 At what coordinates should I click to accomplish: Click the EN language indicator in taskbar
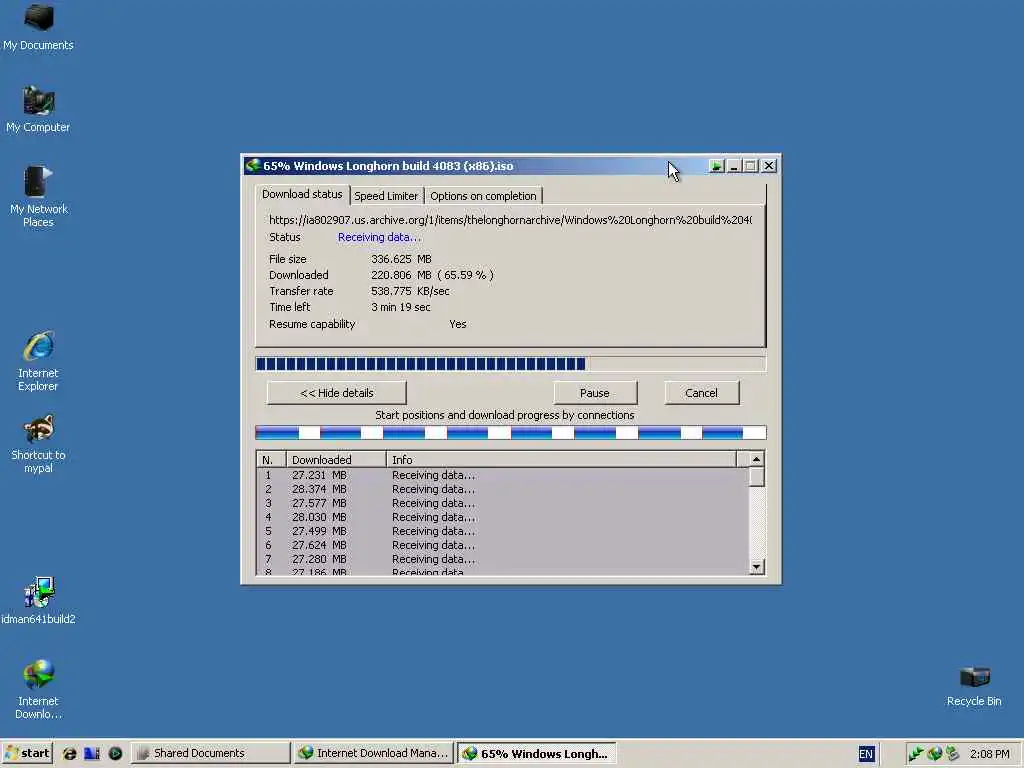pos(866,754)
